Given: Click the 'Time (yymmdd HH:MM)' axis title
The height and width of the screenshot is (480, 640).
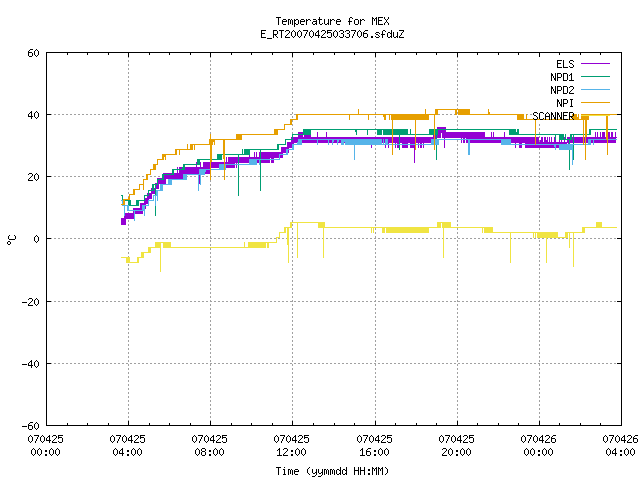Looking at the screenshot, I should (x=332, y=471).
